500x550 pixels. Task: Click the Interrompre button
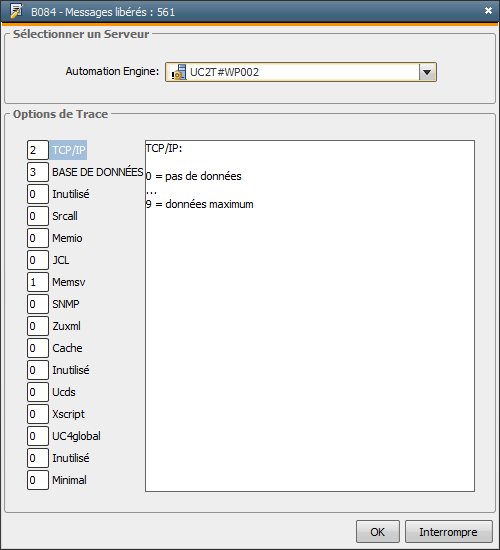pyautogui.click(x=448, y=532)
